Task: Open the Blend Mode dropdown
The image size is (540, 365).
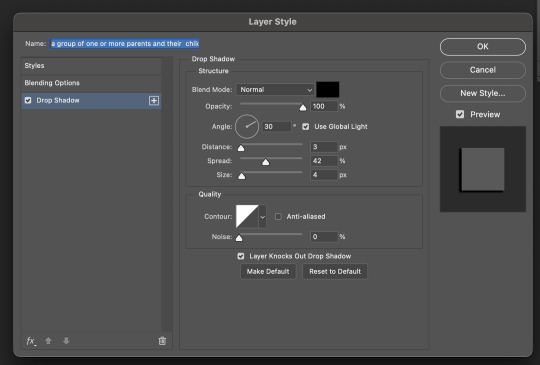Action: point(275,90)
